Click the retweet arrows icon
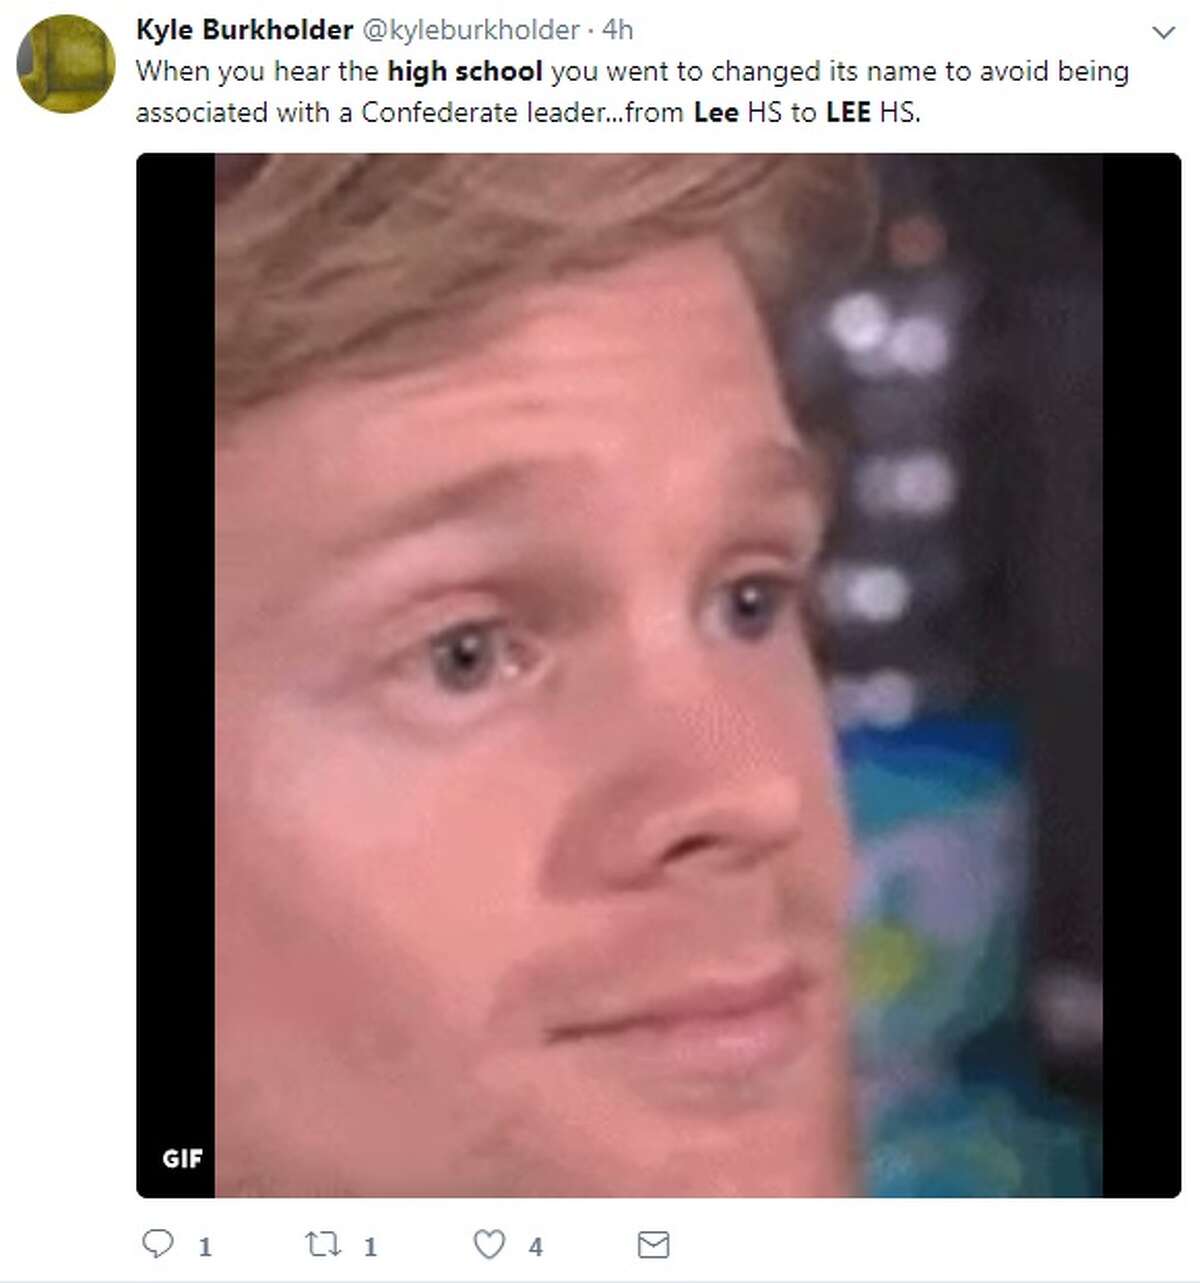Viewport: 1200px width, 1283px height. click(322, 1244)
